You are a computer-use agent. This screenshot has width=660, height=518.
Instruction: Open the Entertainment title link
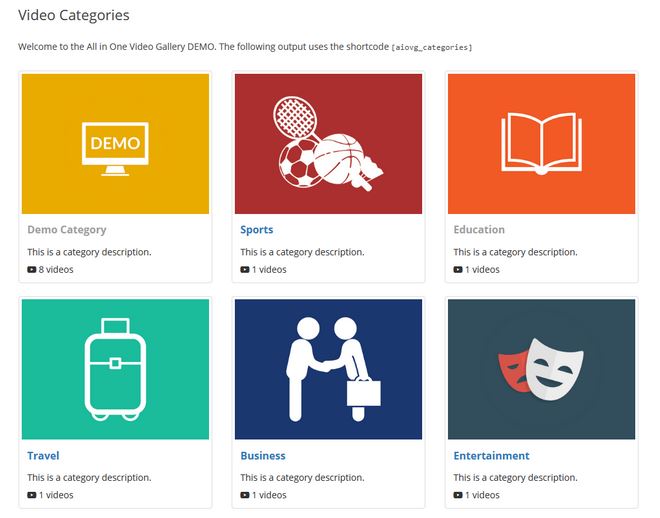491,456
